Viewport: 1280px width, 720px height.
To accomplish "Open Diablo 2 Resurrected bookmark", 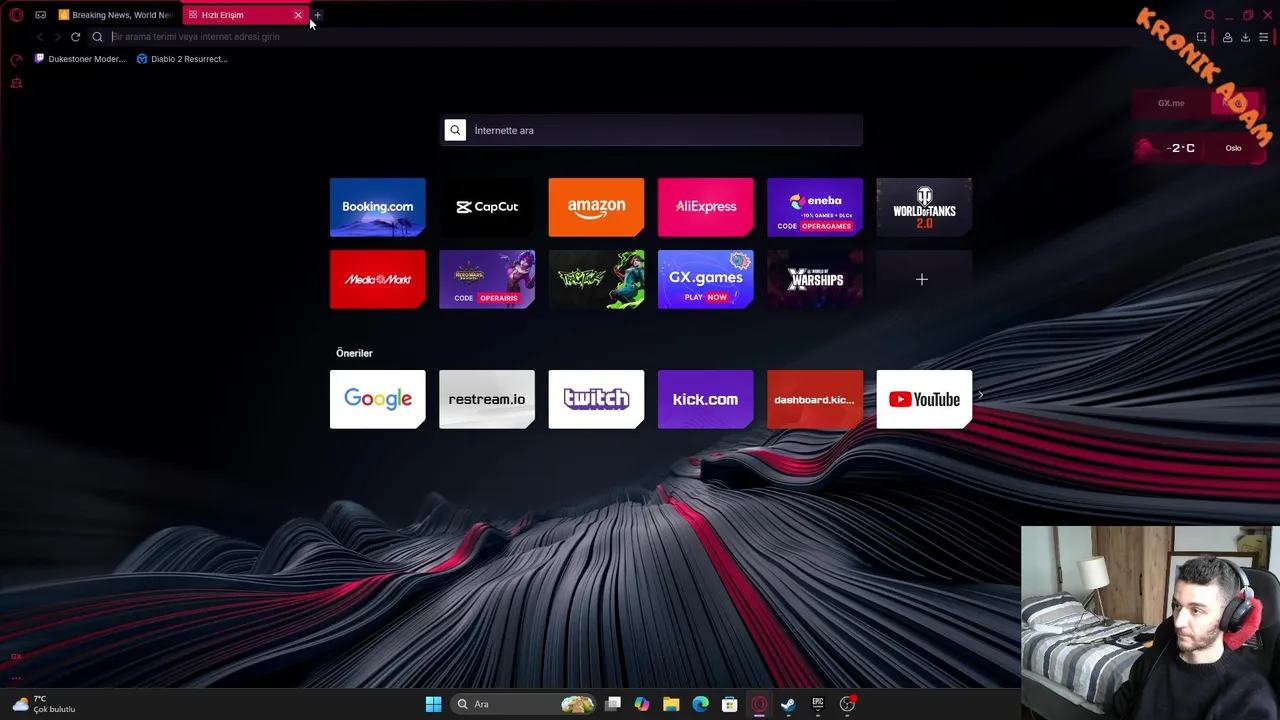I will pyautogui.click(x=182, y=59).
